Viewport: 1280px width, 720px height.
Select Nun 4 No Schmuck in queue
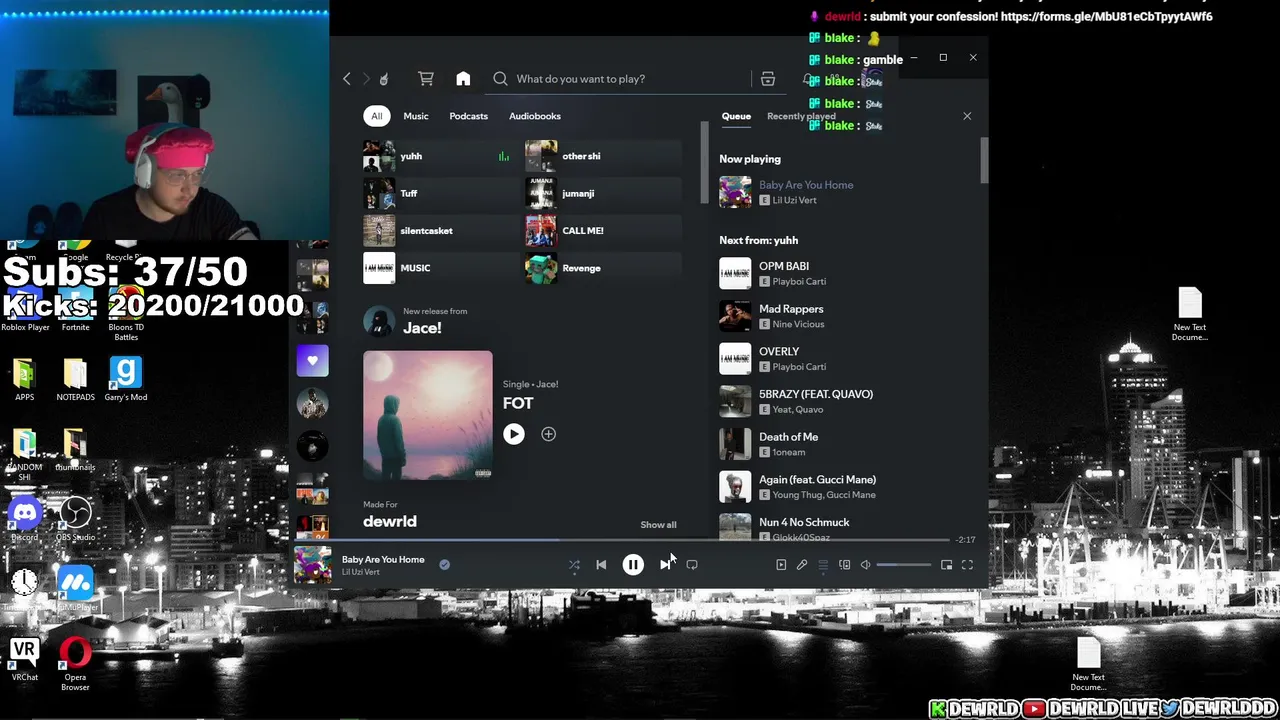tap(846, 527)
